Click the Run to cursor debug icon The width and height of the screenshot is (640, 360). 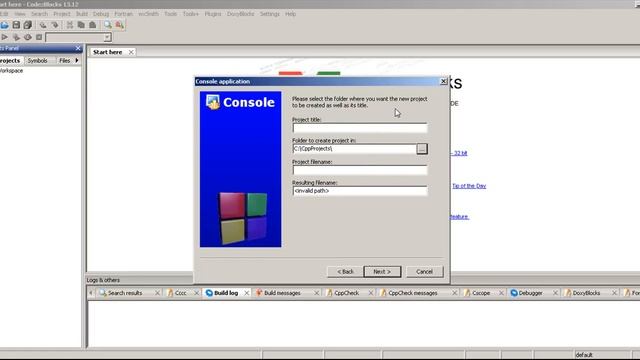point(16,37)
